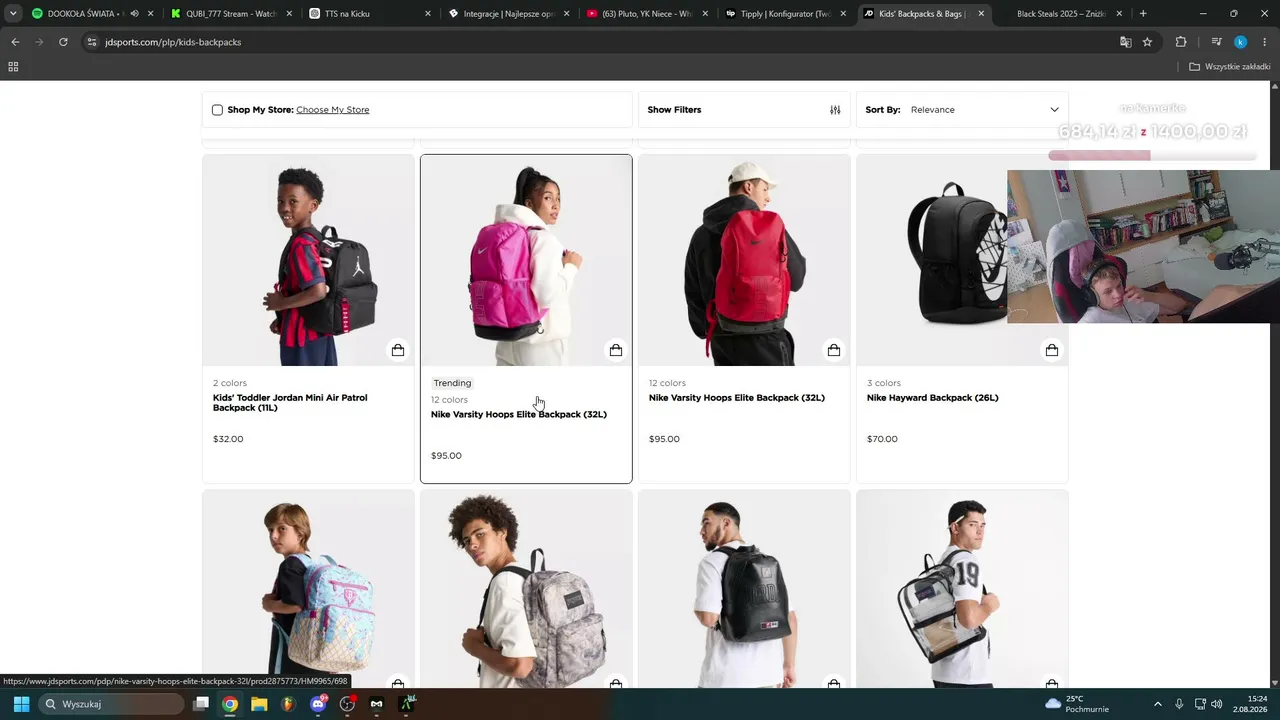Open the volume control in the tray
Image resolution: width=1280 pixels, height=720 pixels.
tap(1217, 704)
